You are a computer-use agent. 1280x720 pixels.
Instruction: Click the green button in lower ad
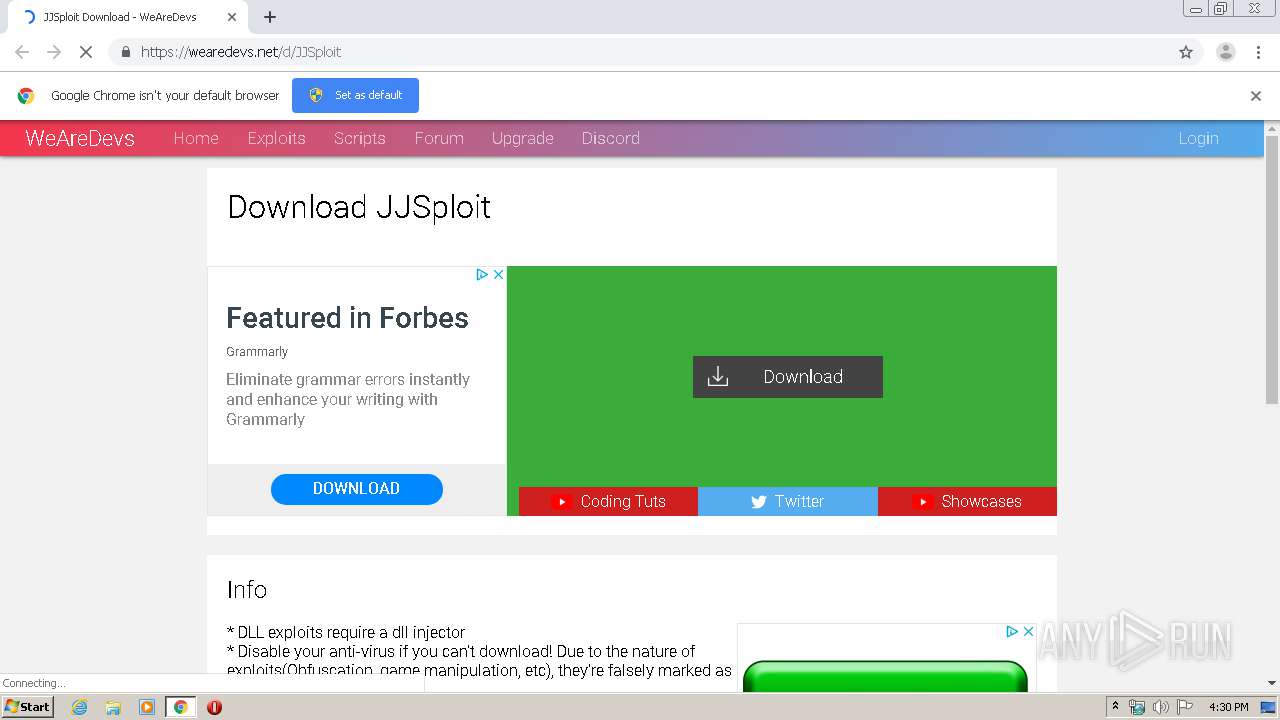coord(885,675)
